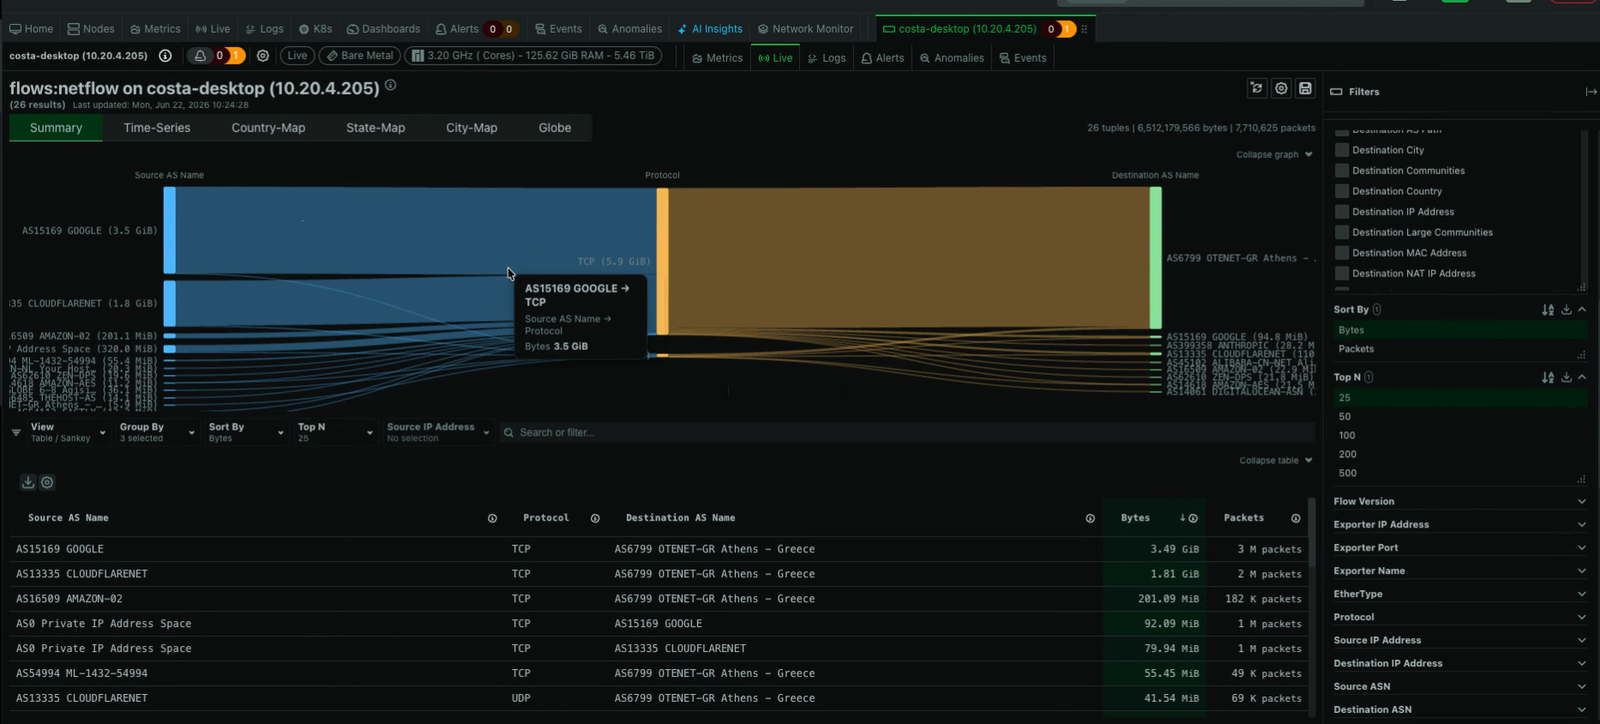
Task: Click the blue AS15169 GOOGLE source node bar
Action: [x=170, y=230]
